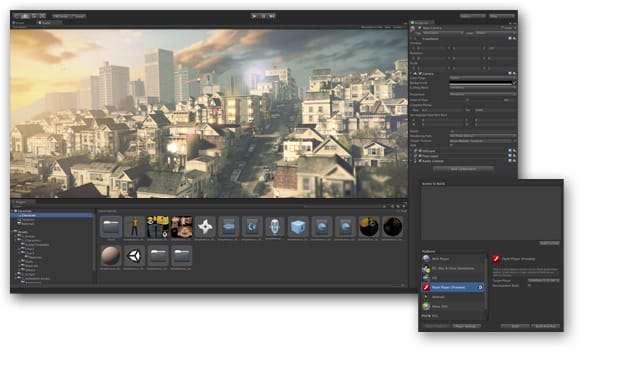Image resolution: width=620 pixels, height=373 pixels.
Task: Select the Hand tool in the top toolbar
Action: [x=17, y=16]
